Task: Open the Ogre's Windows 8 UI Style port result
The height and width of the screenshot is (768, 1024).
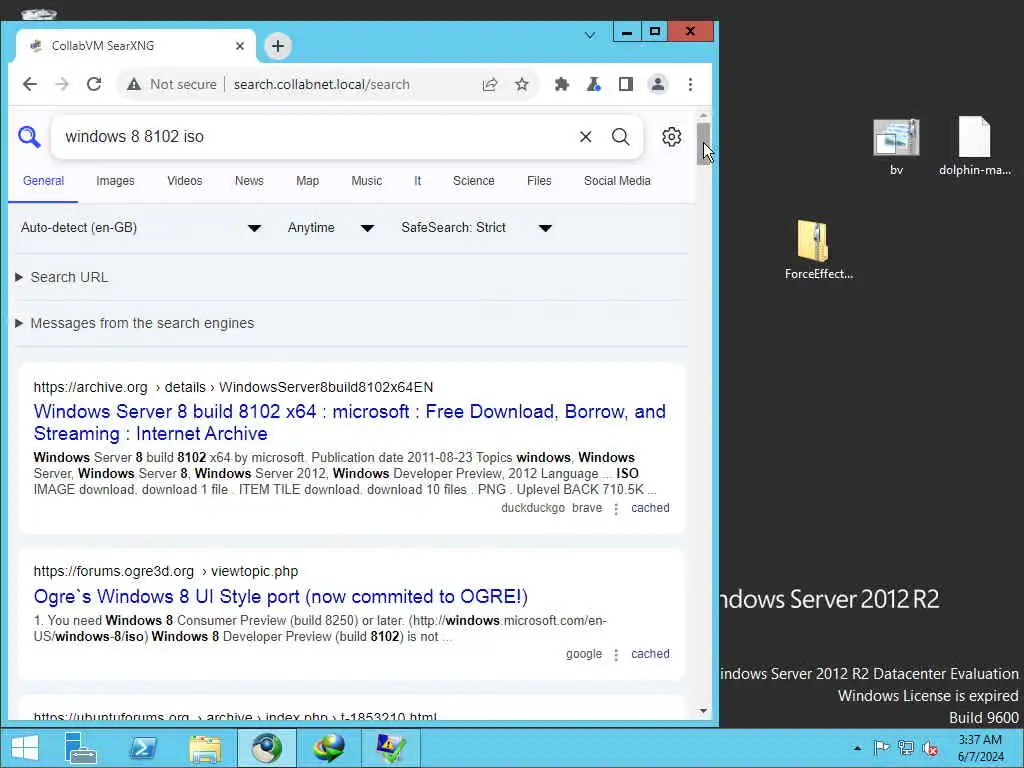Action: [x=281, y=597]
